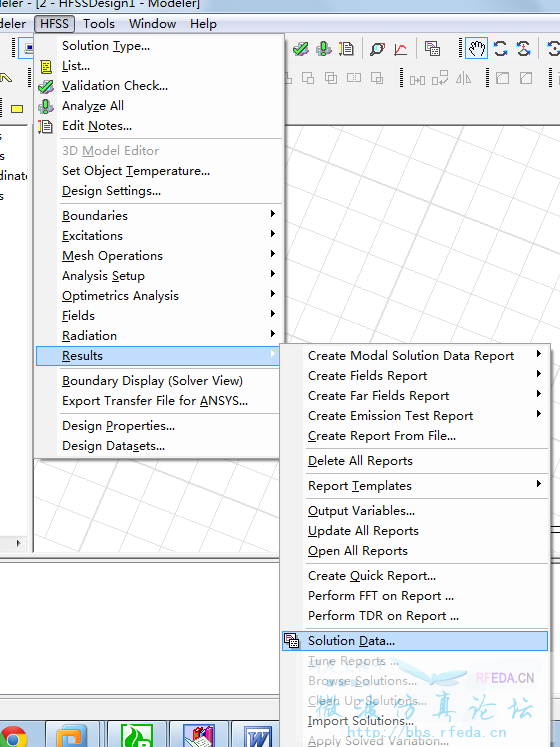
Task: Choose Solution Type from HFSS menu
Action: click(161, 46)
